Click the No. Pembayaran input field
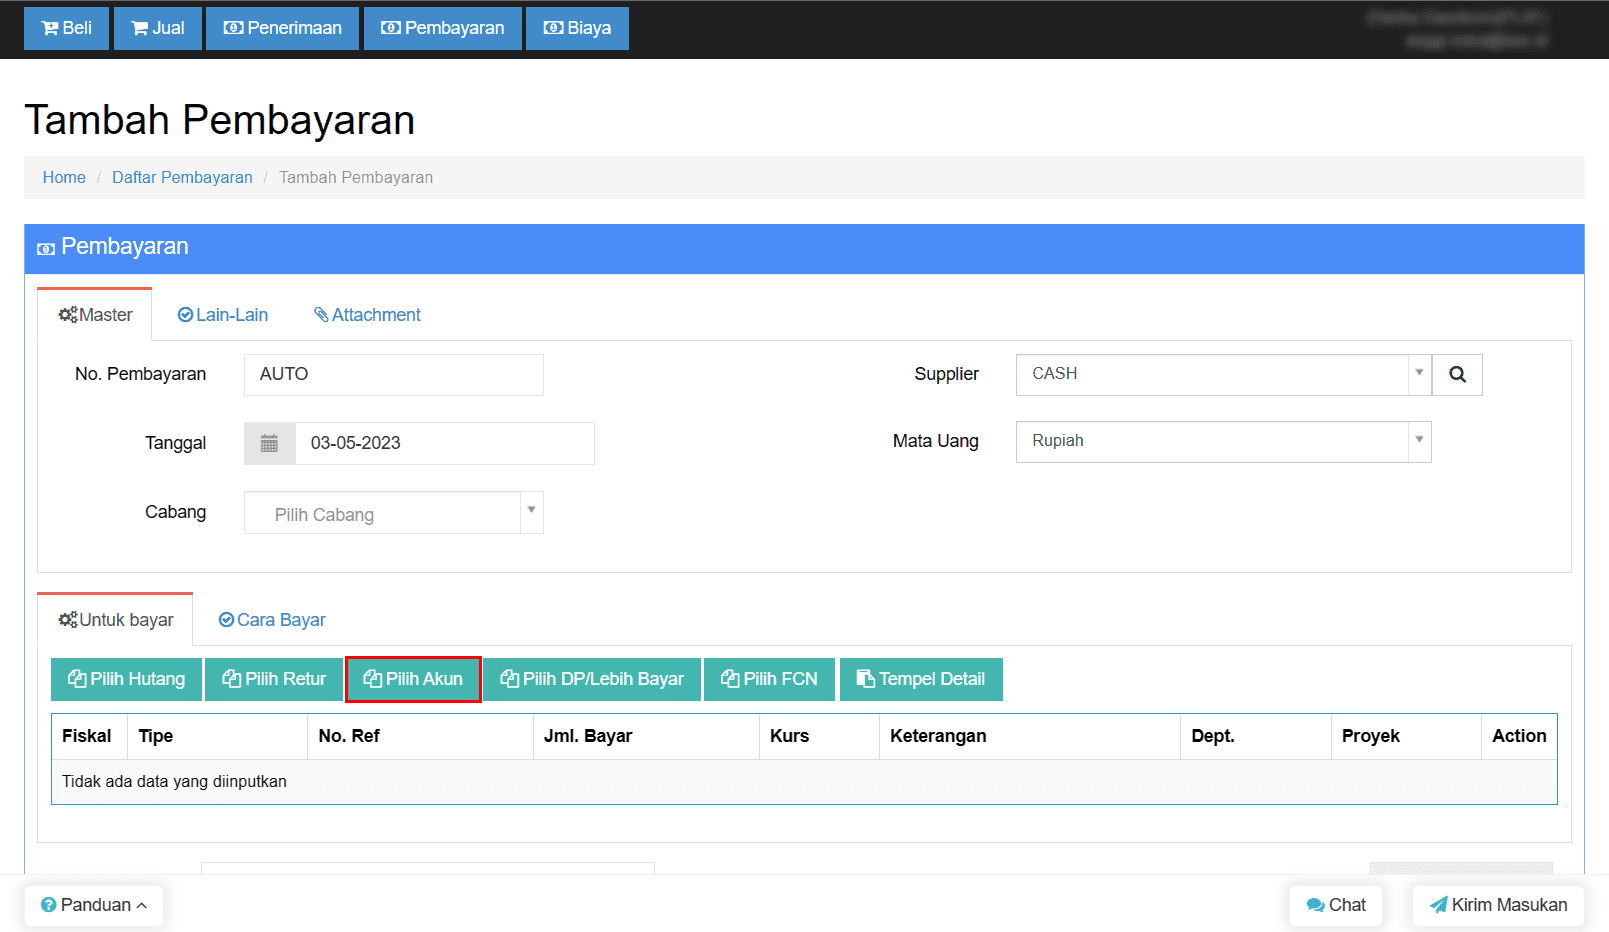The width and height of the screenshot is (1609, 932). pyautogui.click(x=393, y=374)
